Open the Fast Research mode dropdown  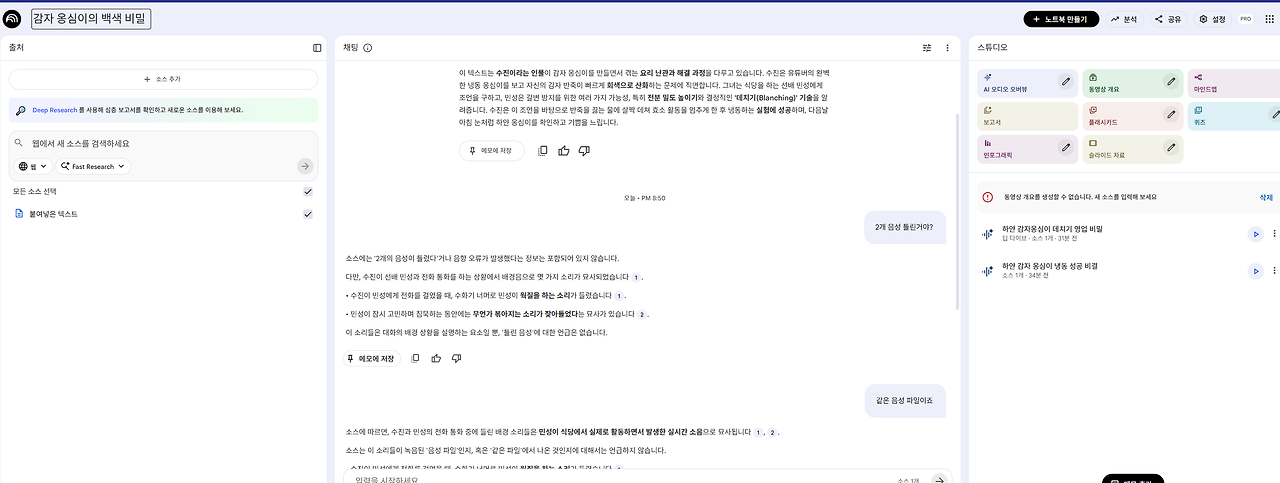[94, 166]
